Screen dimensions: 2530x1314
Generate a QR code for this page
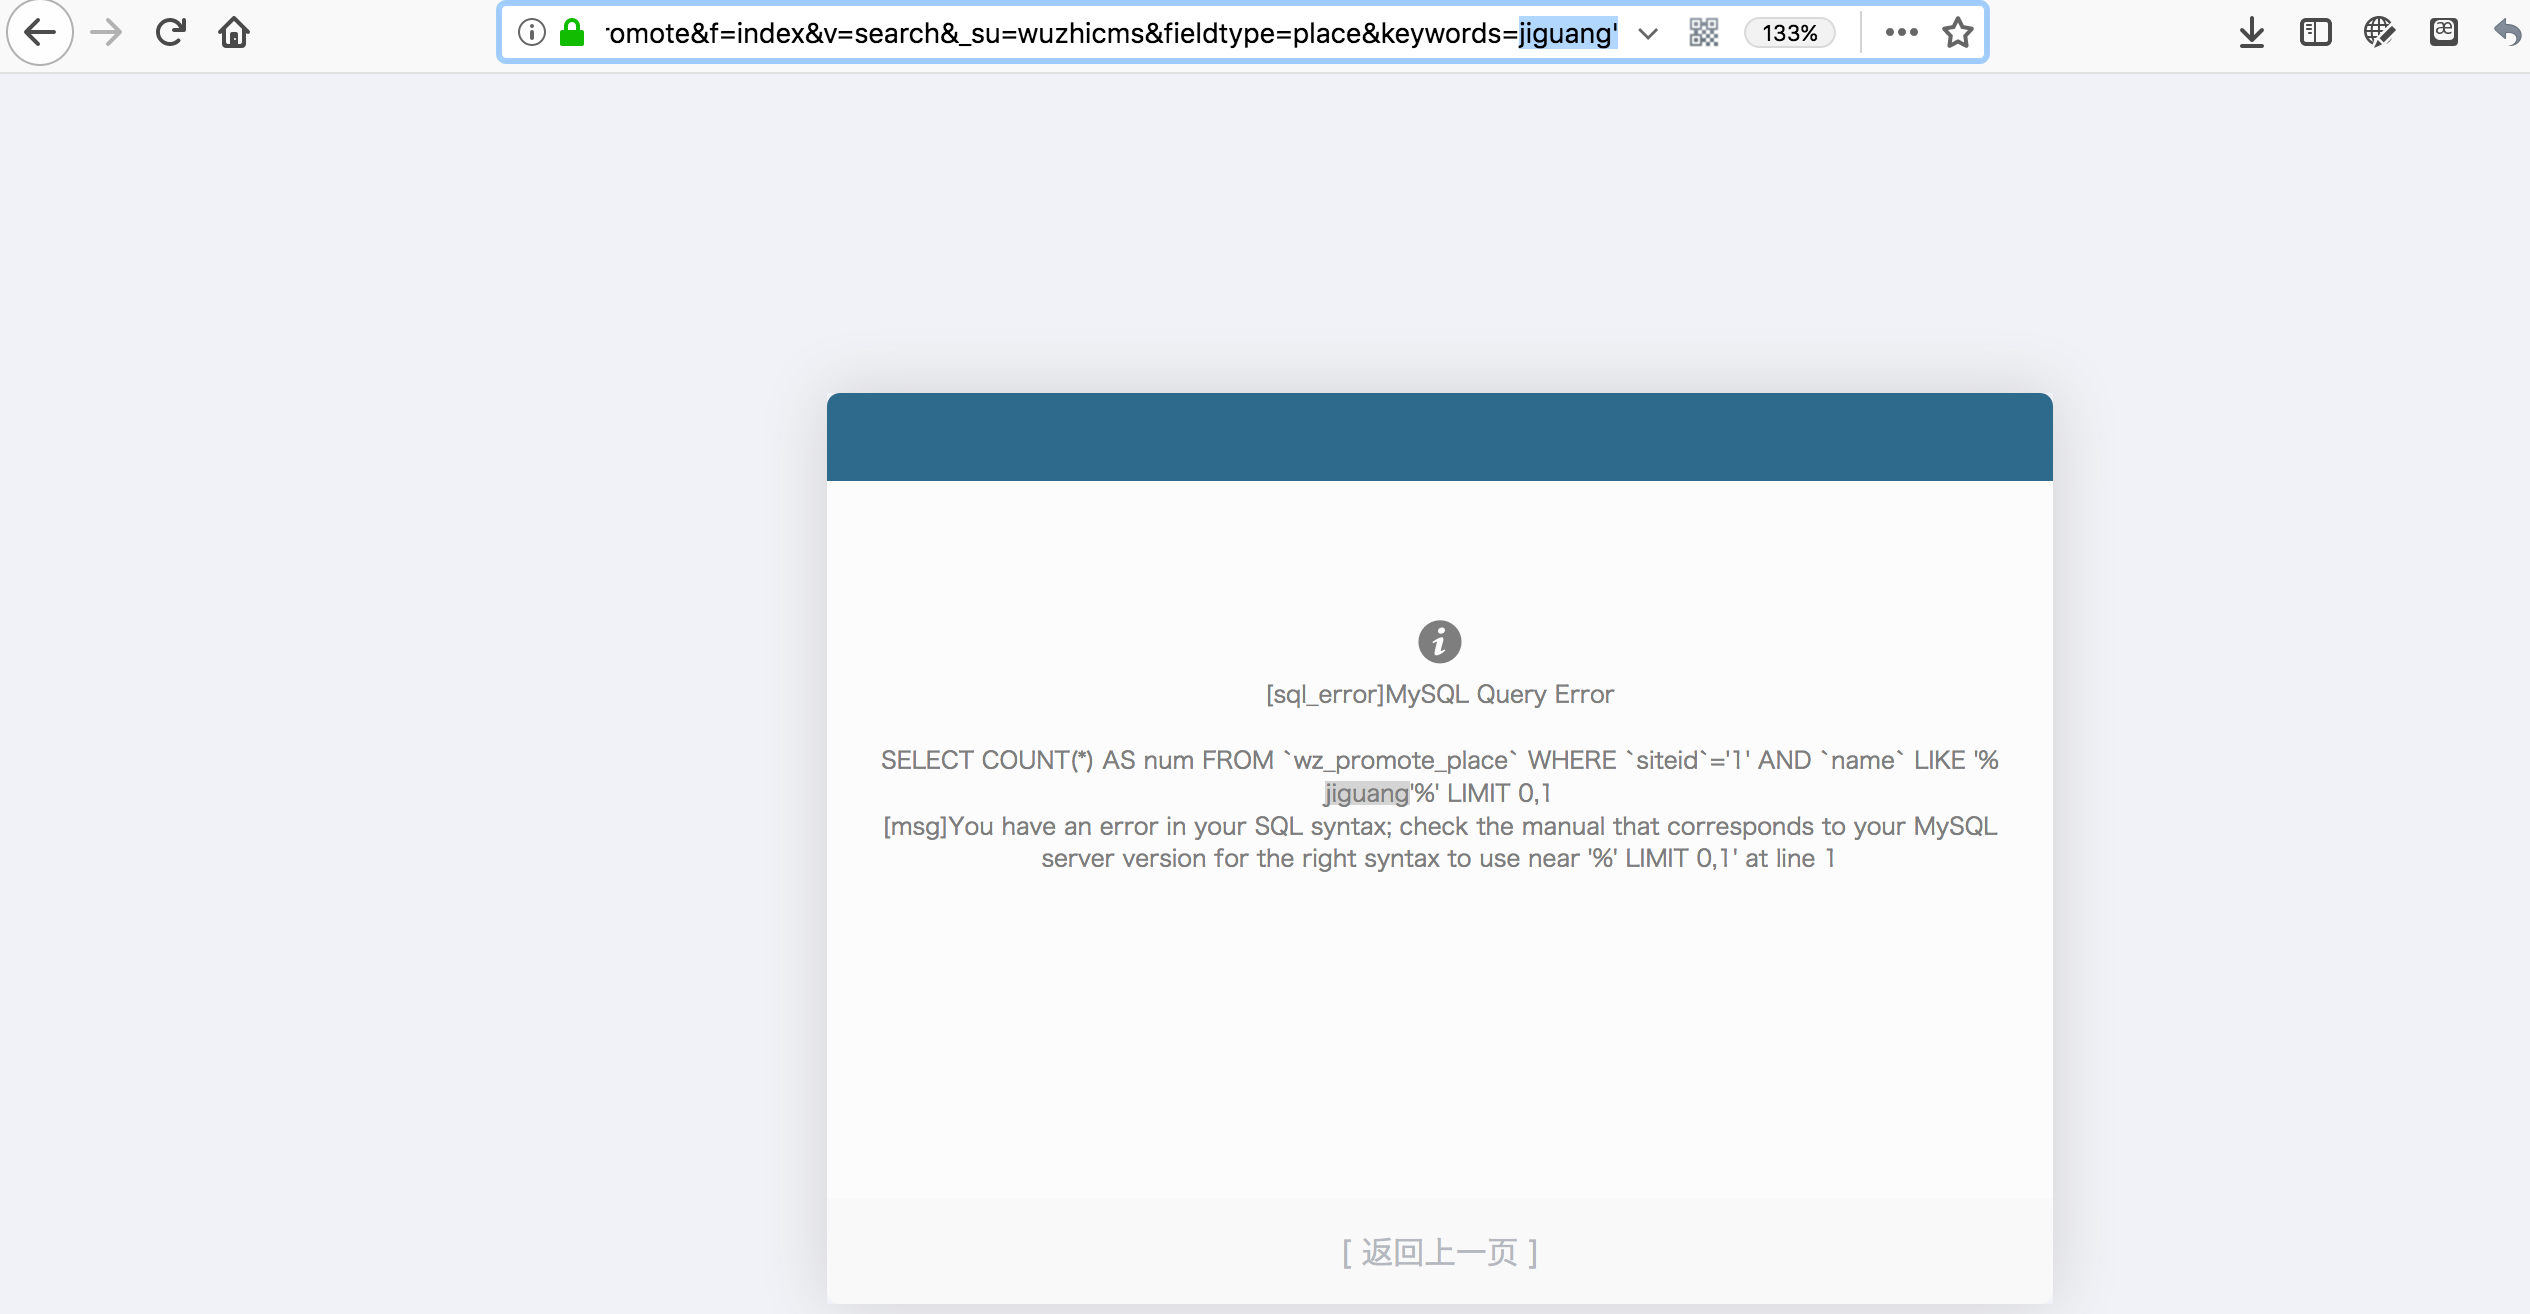pyautogui.click(x=1703, y=32)
